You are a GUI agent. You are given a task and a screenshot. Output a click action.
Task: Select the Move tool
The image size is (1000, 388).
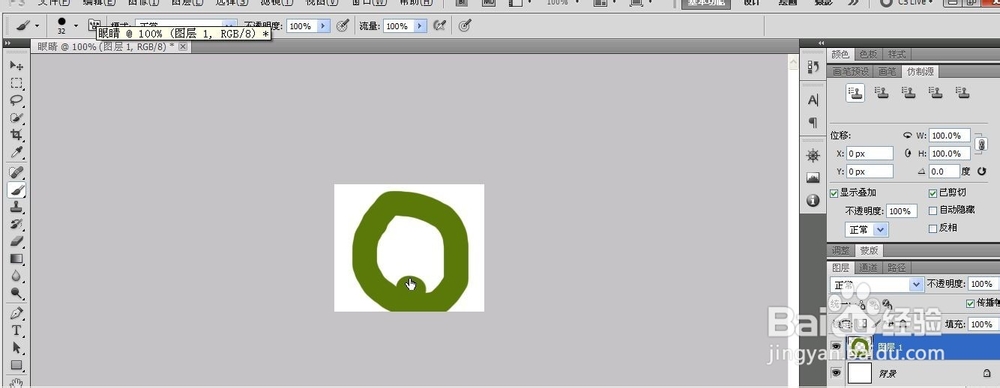(17, 66)
